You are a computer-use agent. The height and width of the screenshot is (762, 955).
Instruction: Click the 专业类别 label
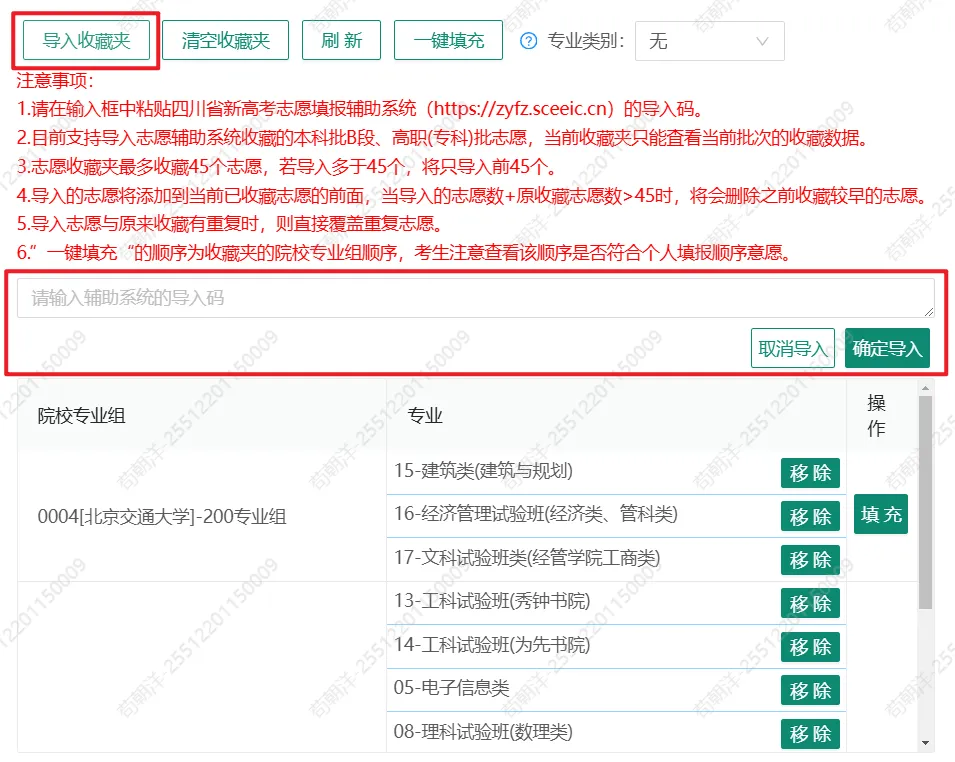coord(586,41)
